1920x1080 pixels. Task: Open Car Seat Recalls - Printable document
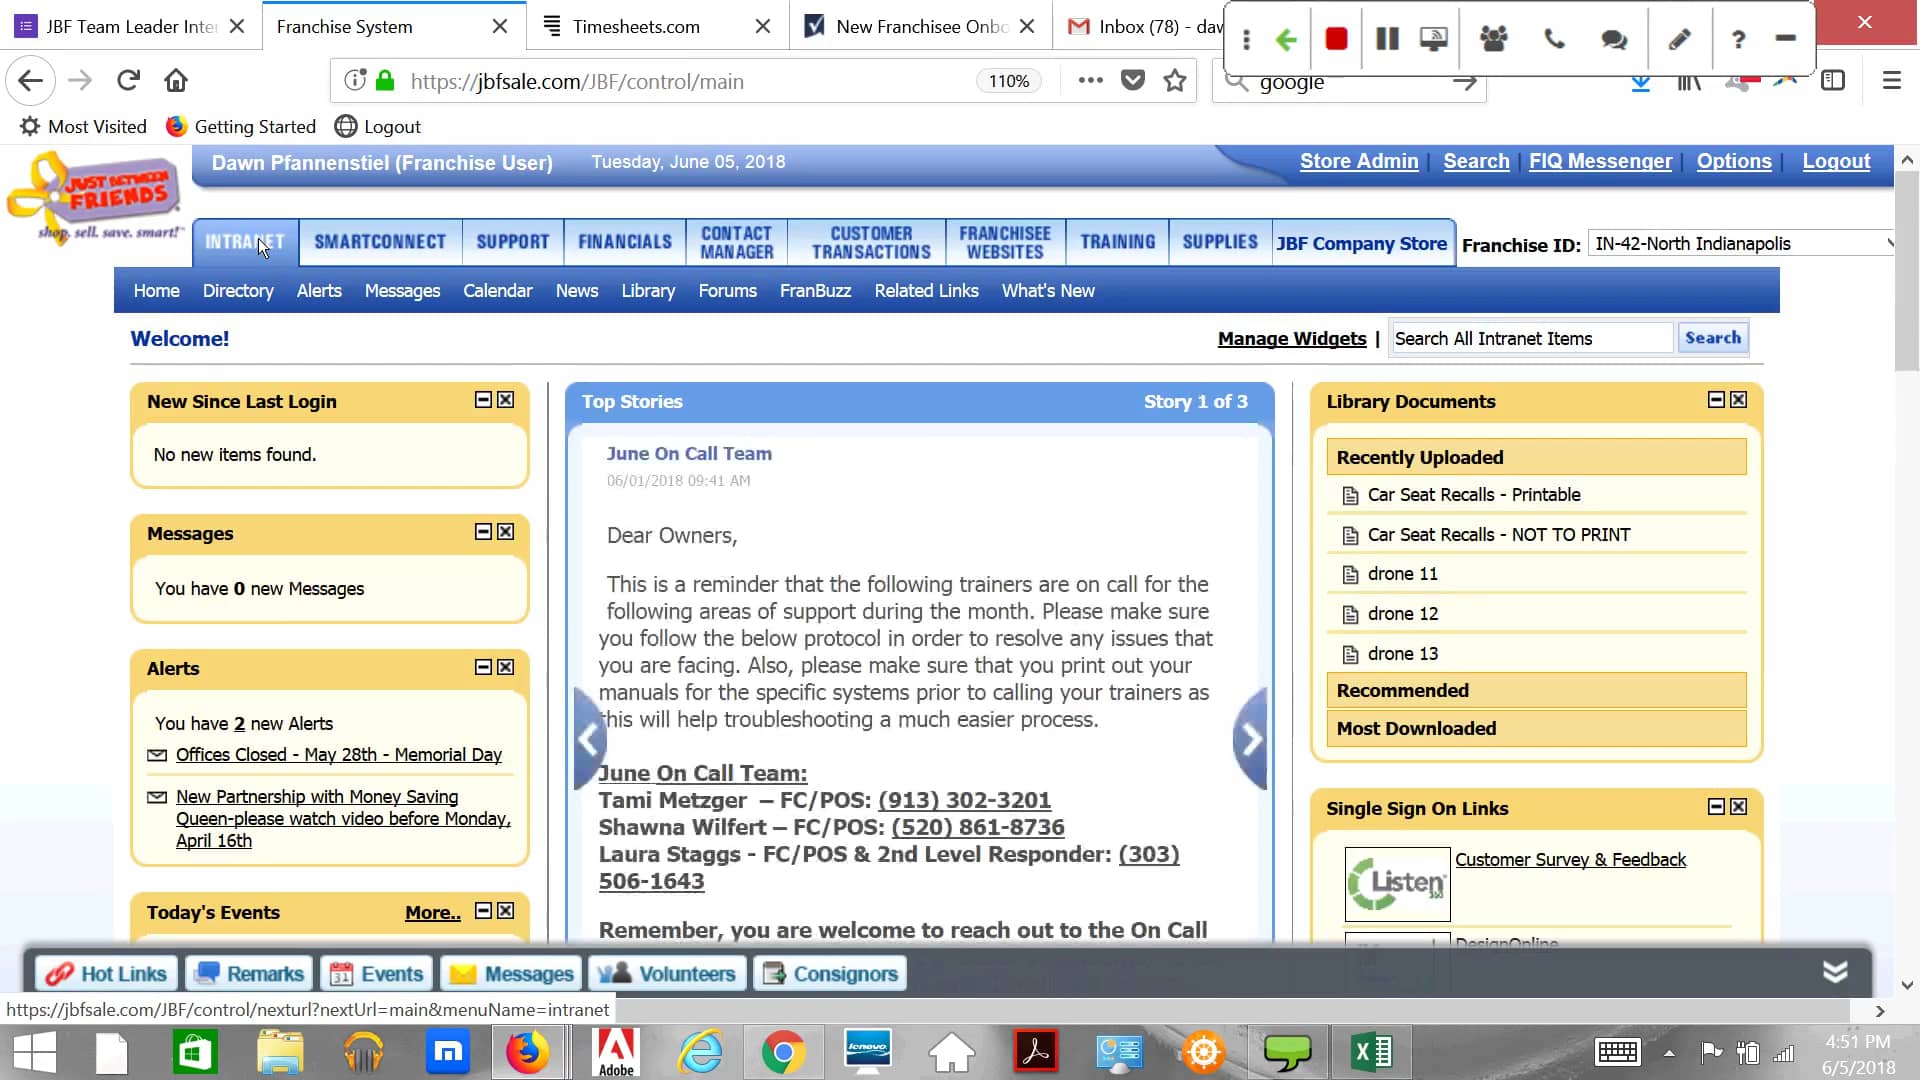click(x=1473, y=495)
